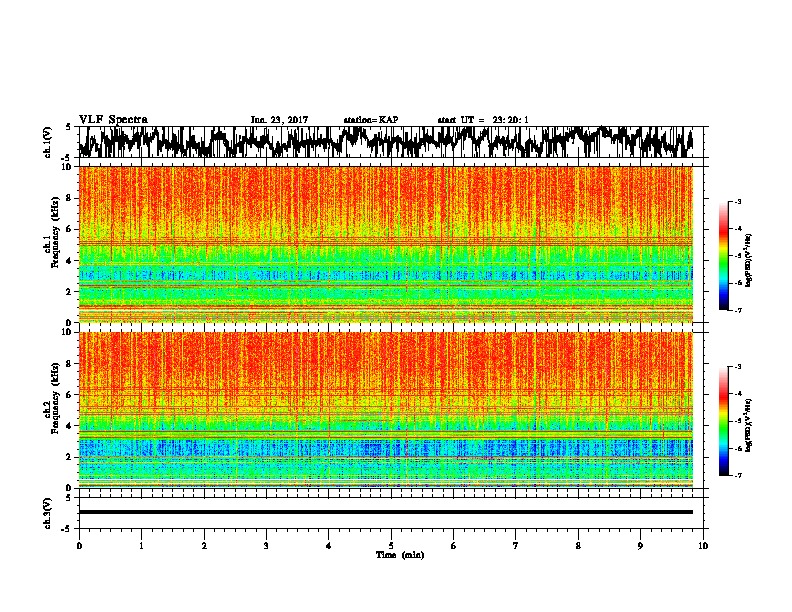
Task: Select the ch.1 voltage waveform panel
Action: click(391, 142)
